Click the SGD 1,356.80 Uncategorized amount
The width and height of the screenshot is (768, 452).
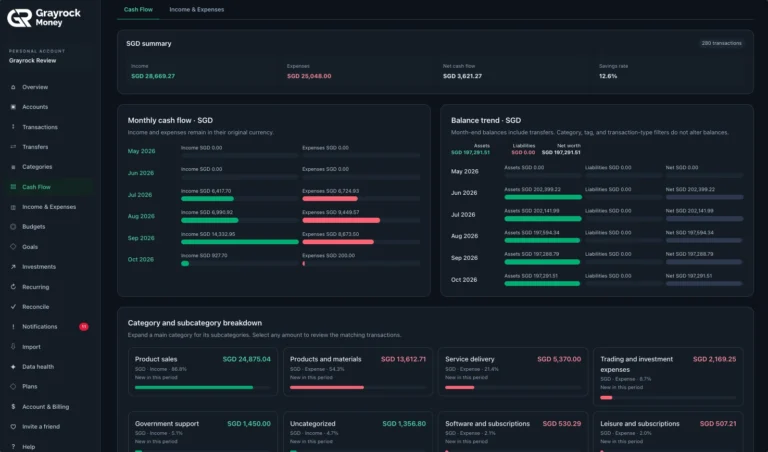point(404,424)
